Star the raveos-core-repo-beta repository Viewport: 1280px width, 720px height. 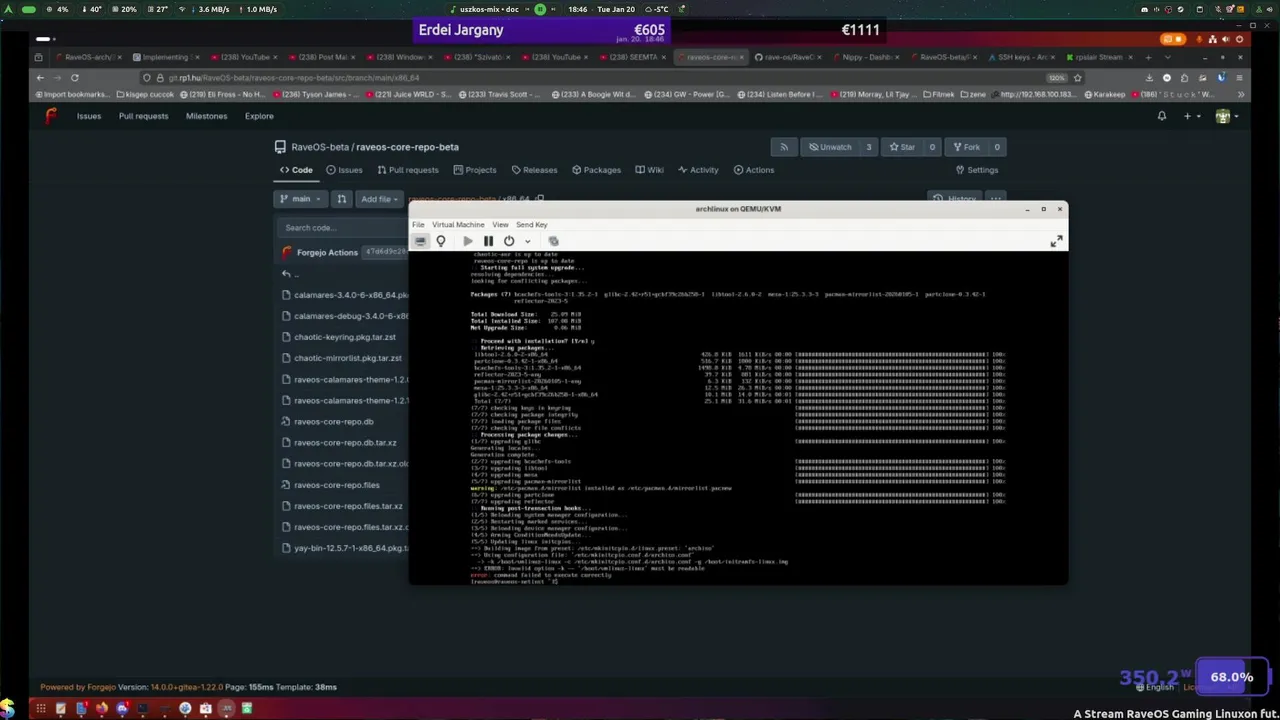[902, 147]
